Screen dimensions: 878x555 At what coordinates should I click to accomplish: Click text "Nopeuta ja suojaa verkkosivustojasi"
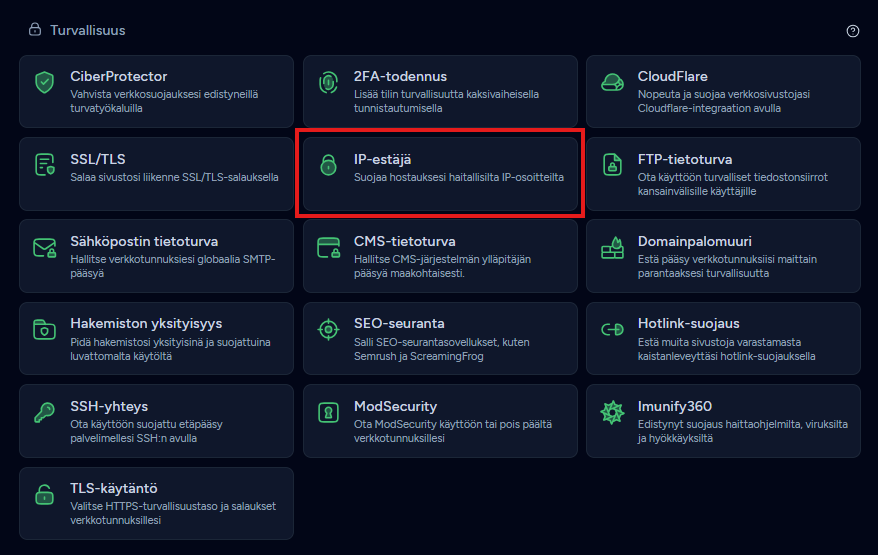click(723, 95)
